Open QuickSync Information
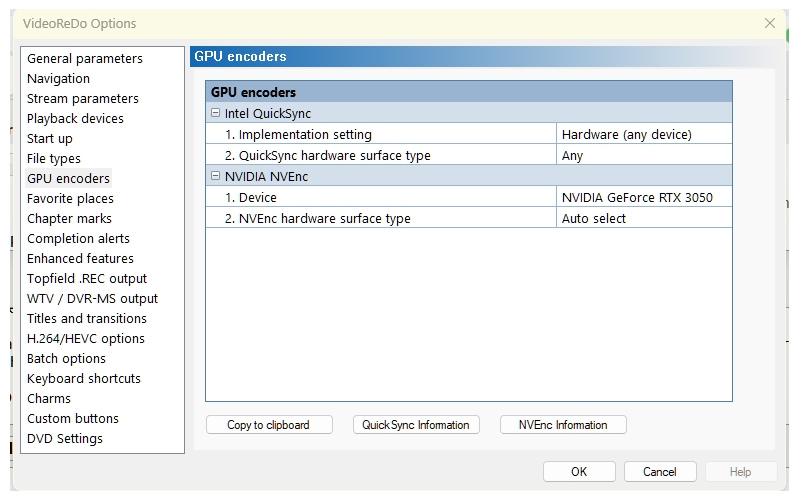This screenshot has height=500, width=800. click(x=416, y=424)
